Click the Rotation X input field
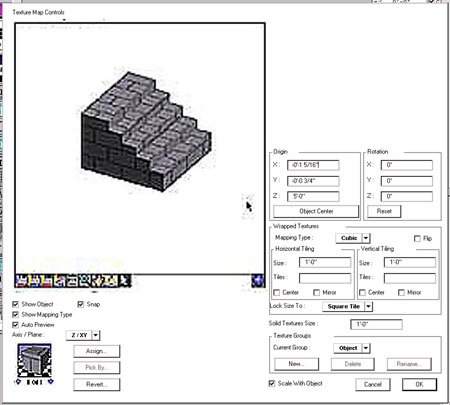 coord(407,165)
